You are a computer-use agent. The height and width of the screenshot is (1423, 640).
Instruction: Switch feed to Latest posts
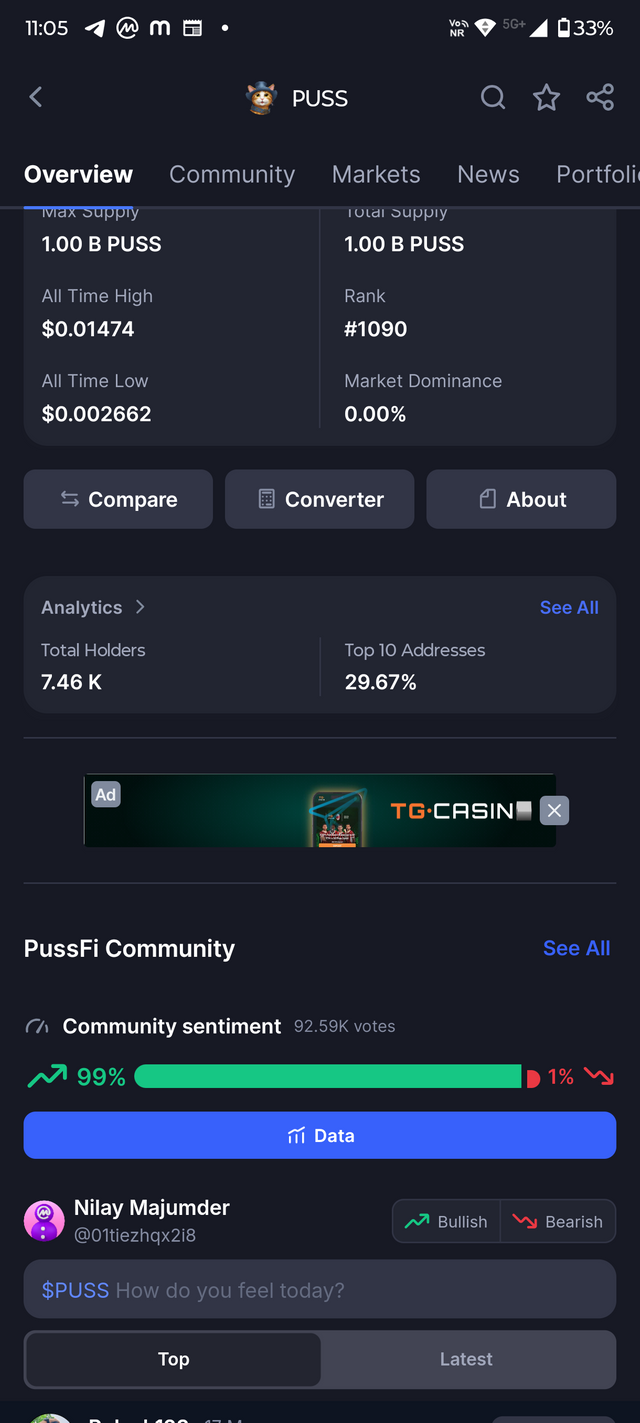pos(466,1359)
